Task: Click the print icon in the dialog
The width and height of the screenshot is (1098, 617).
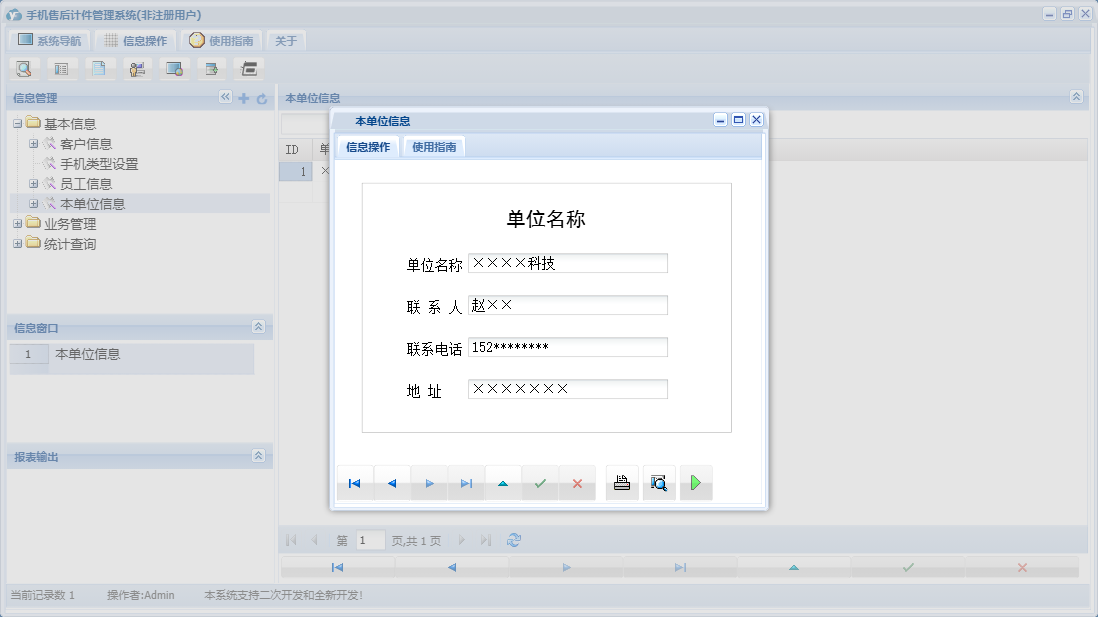Action: click(x=621, y=483)
